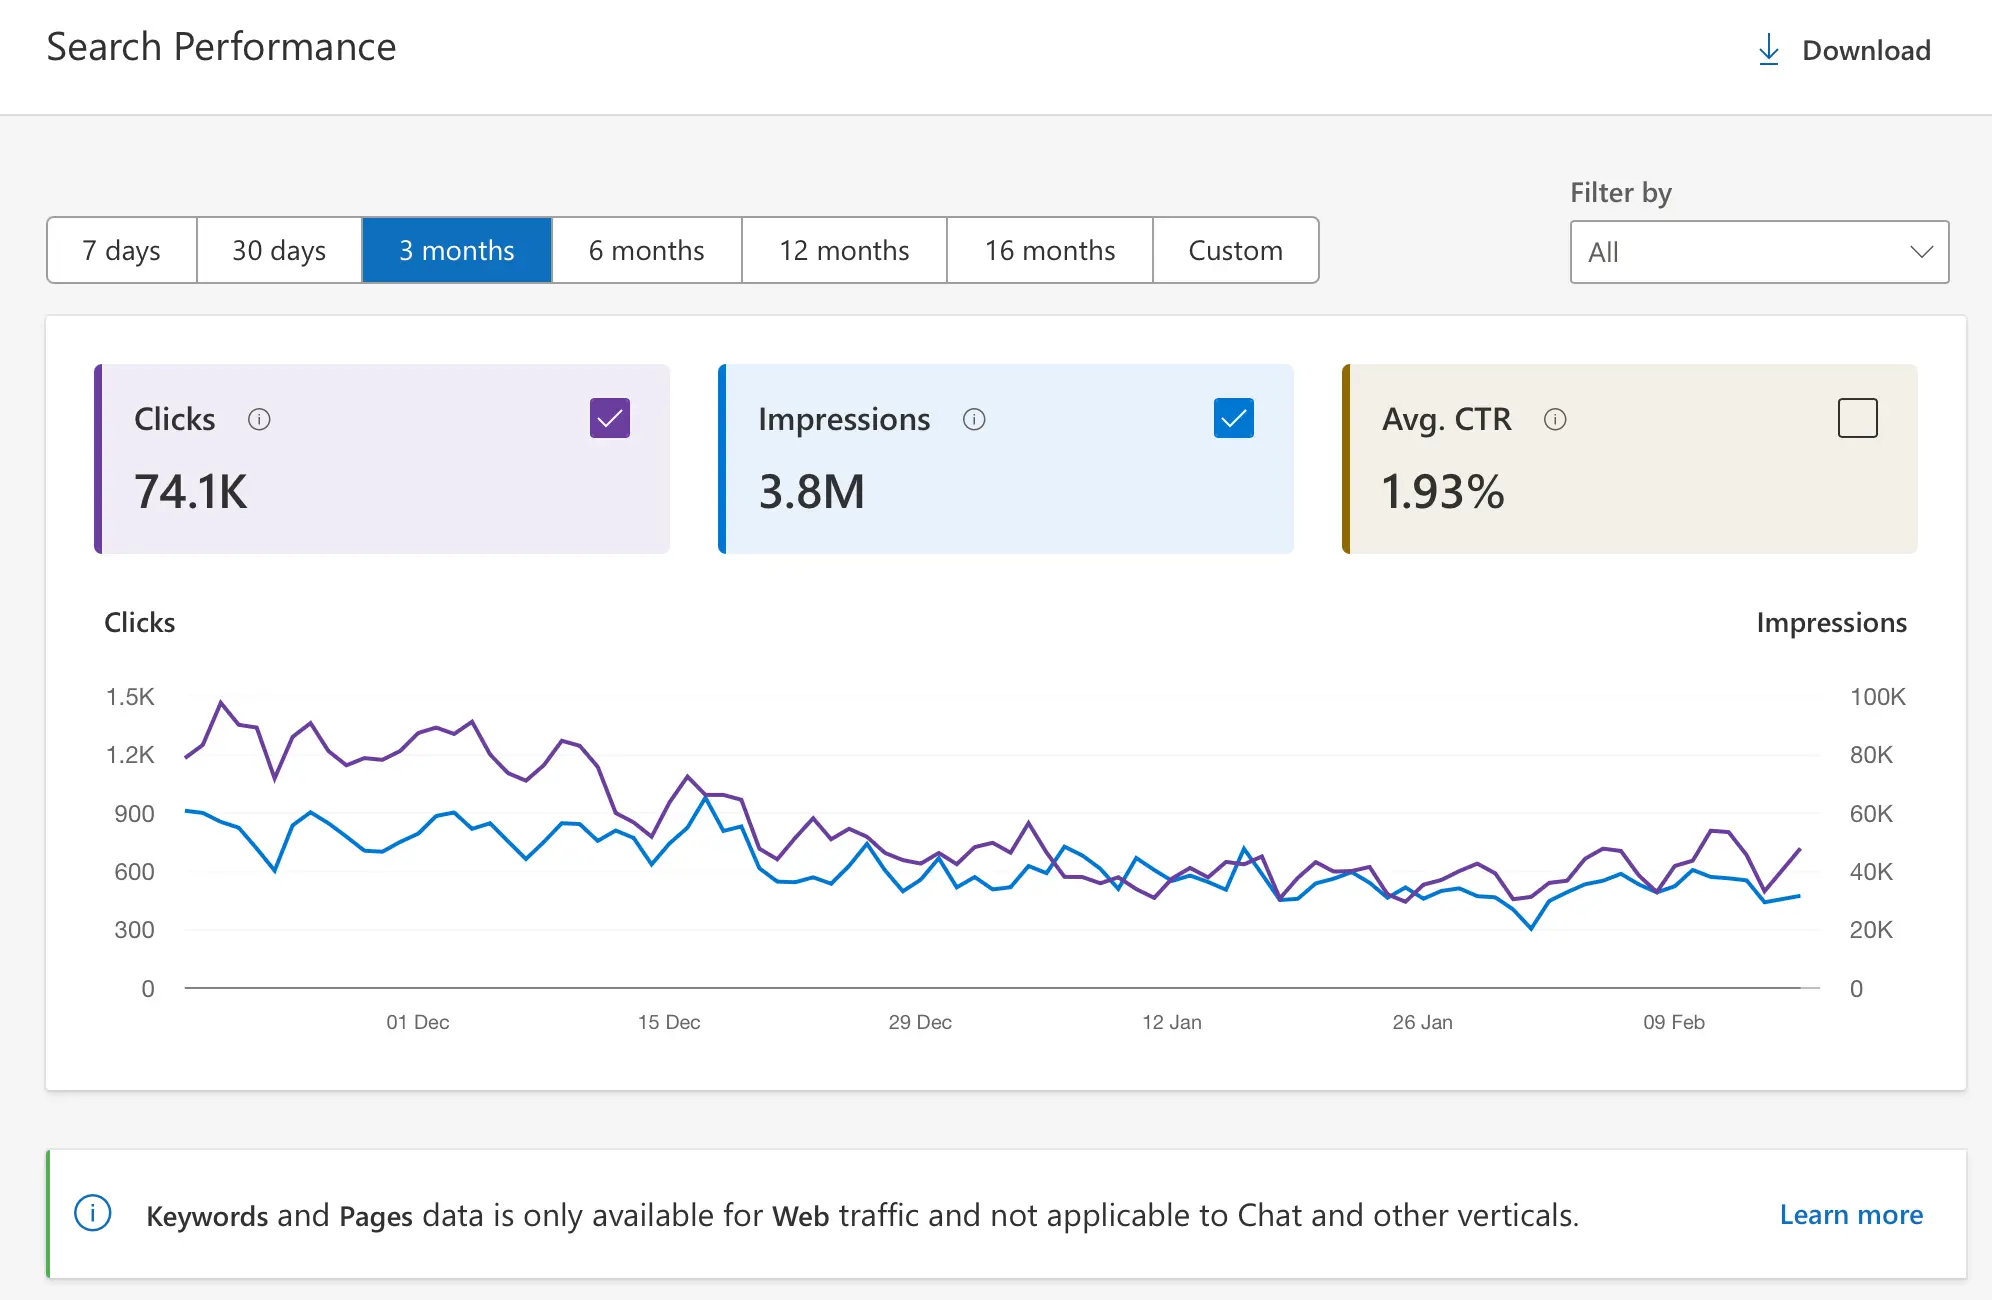Viewport: 1992px width, 1300px height.
Task: Open the Filter by dropdown
Action: pyautogui.click(x=1758, y=252)
